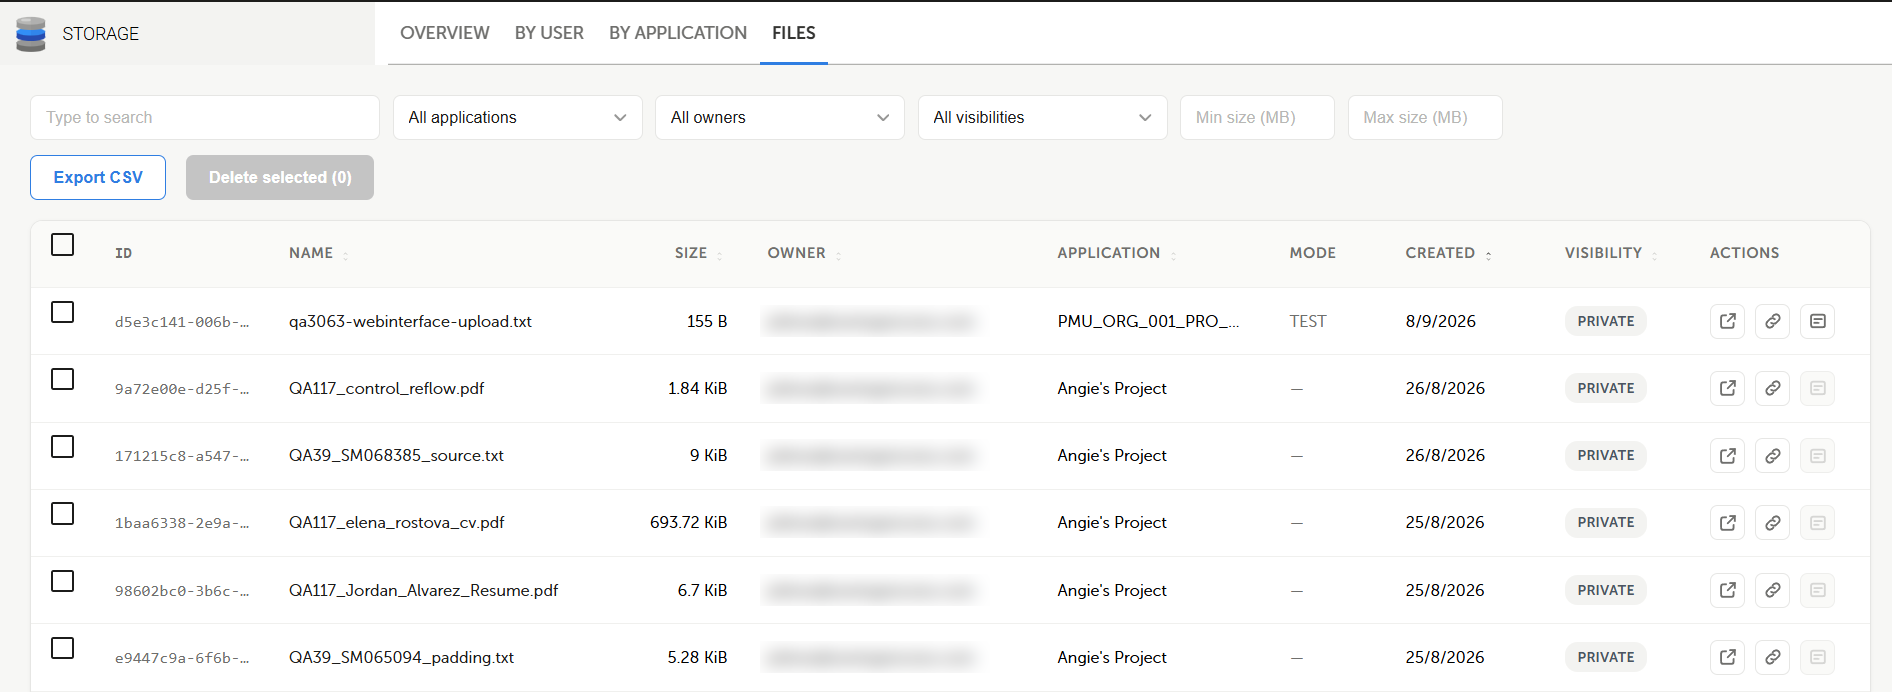Open QA39_SM065094_padding.txt externally
This screenshot has width=1892, height=692.
pos(1727,657)
